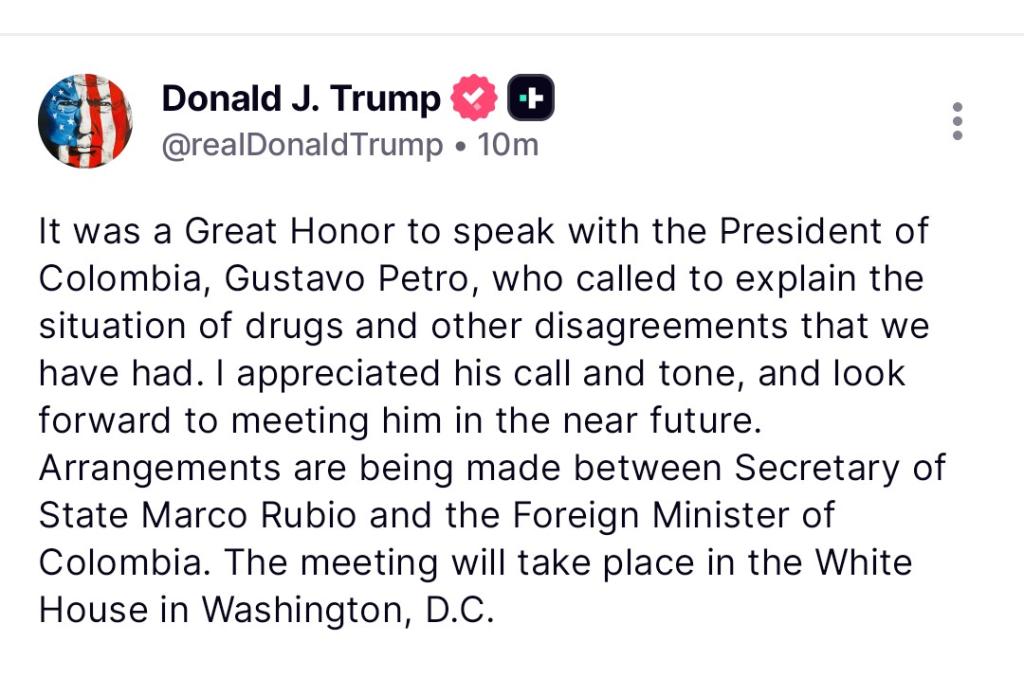Click the red verified checkmark badge
Viewport: 1024px width, 677px height.
pyautogui.click(x=473, y=98)
